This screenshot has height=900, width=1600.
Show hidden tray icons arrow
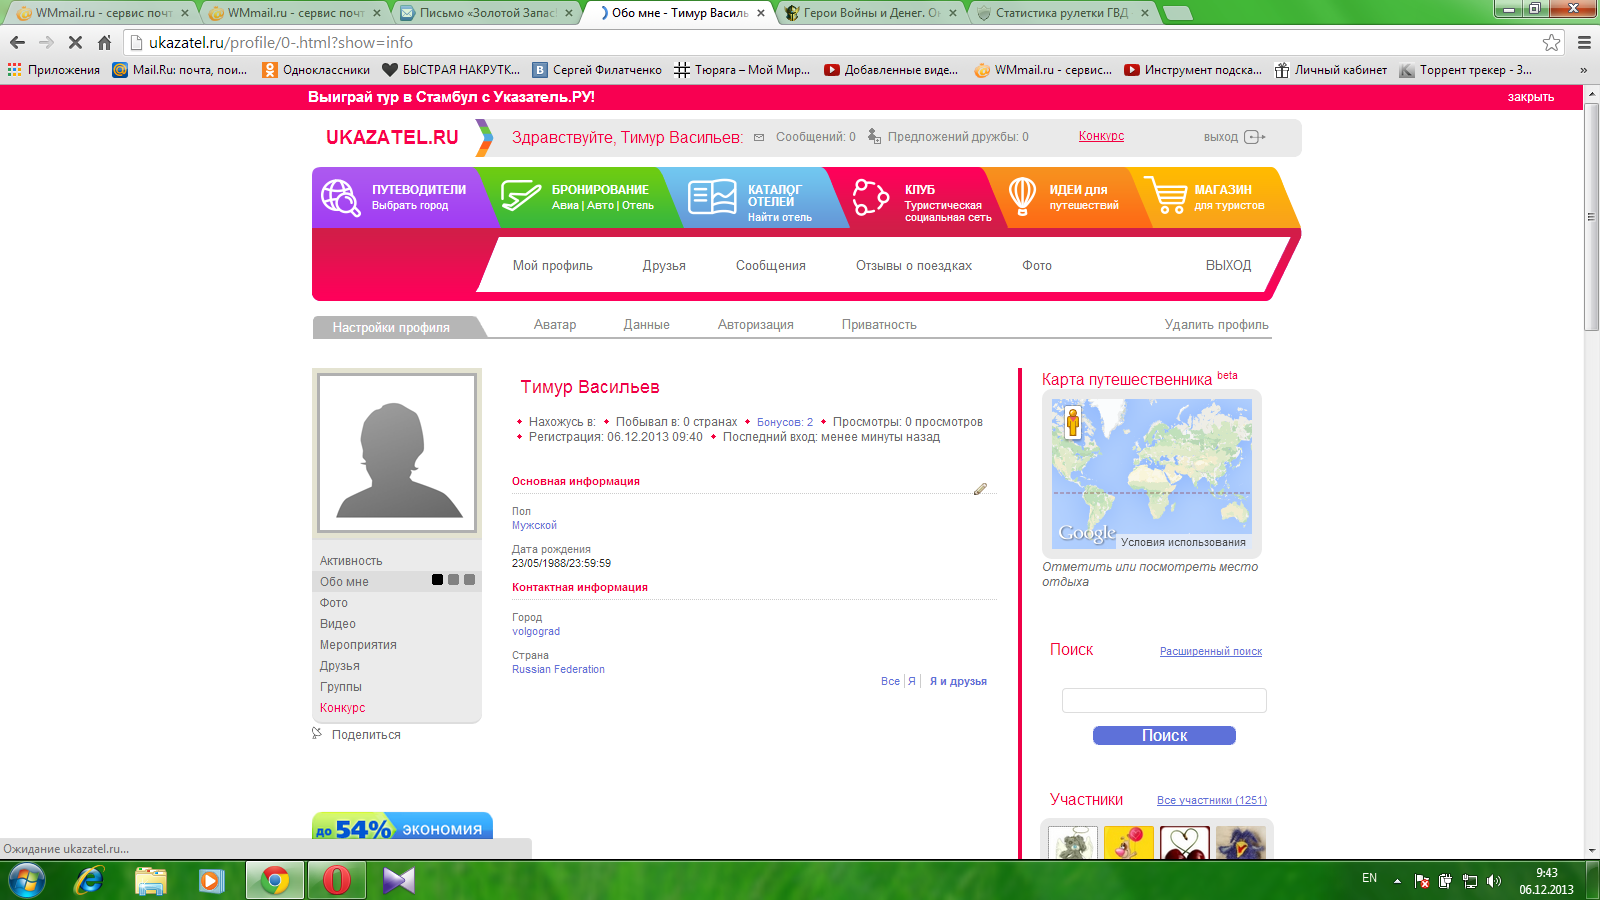click(x=1397, y=881)
